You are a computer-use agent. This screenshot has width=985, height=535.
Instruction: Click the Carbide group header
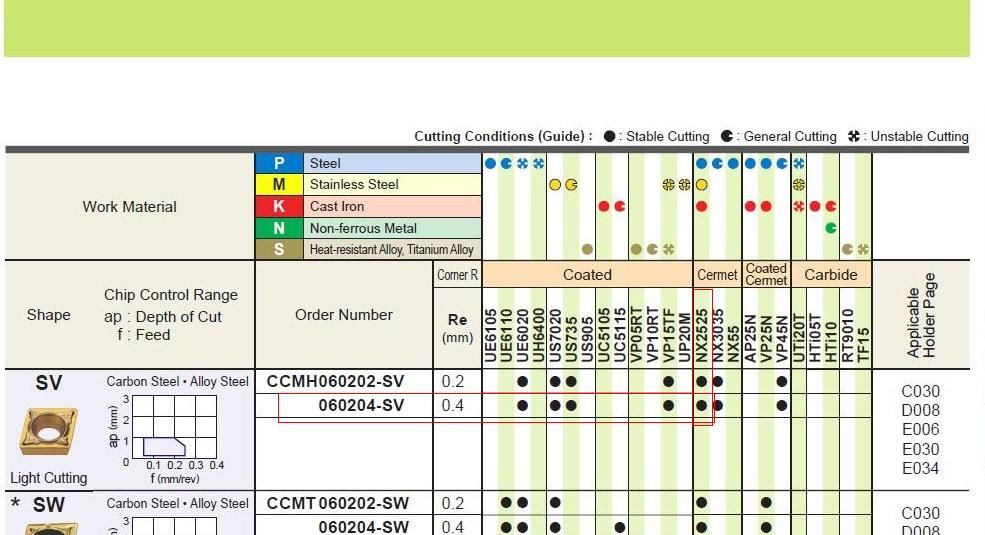(830, 275)
